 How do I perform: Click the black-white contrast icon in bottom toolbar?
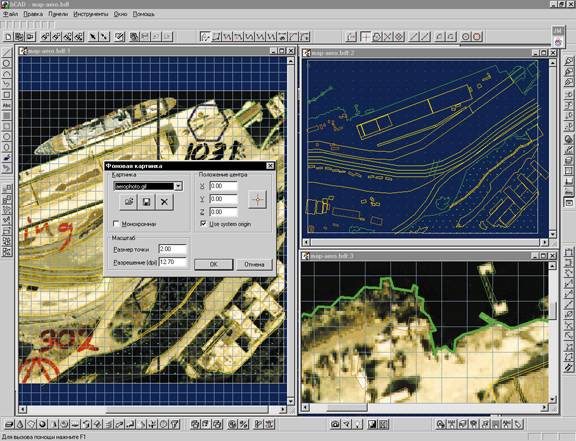[x=372, y=424]
